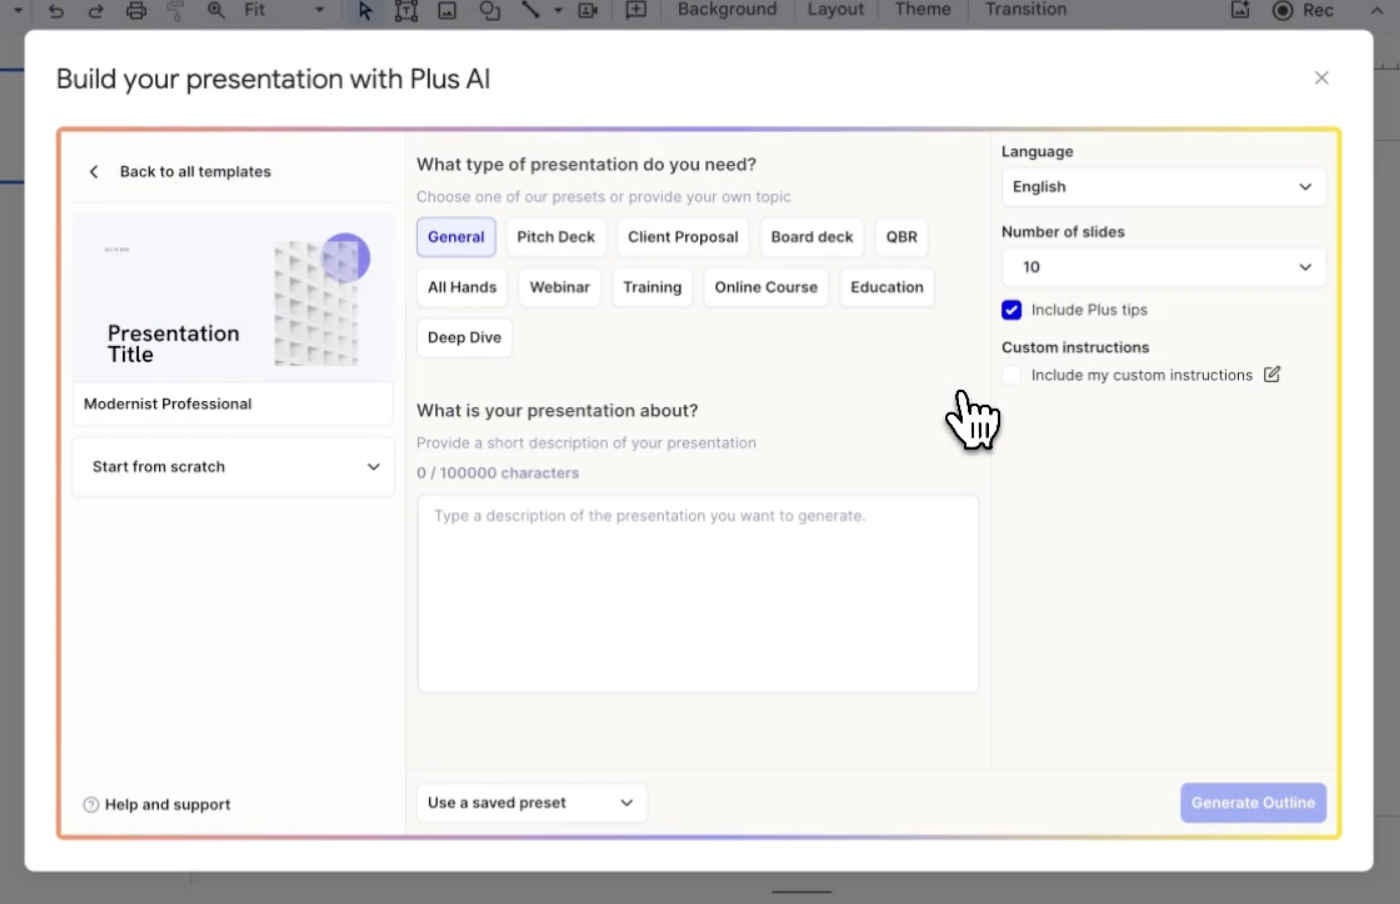Click the add comment icon

(636, 11)
